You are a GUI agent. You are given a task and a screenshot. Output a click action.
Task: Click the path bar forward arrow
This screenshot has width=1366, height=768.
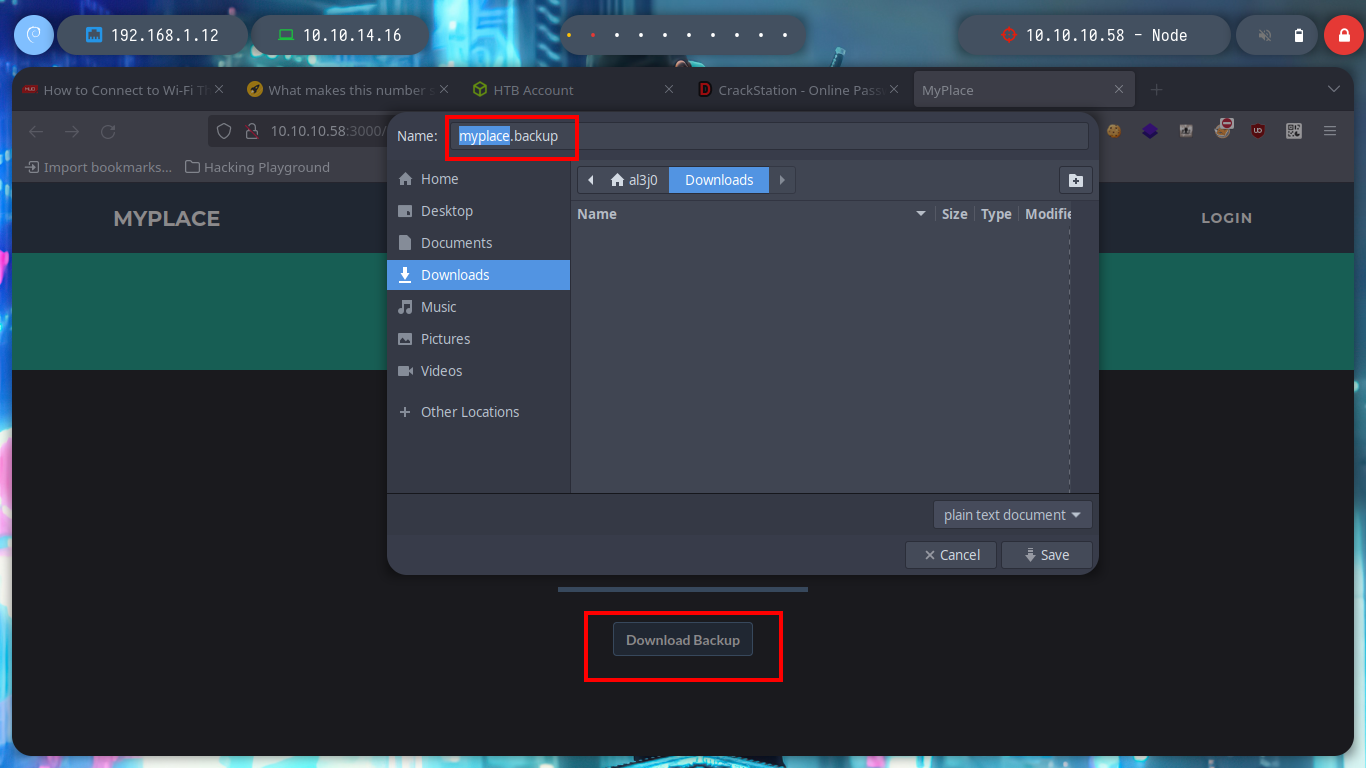(782, 180)
